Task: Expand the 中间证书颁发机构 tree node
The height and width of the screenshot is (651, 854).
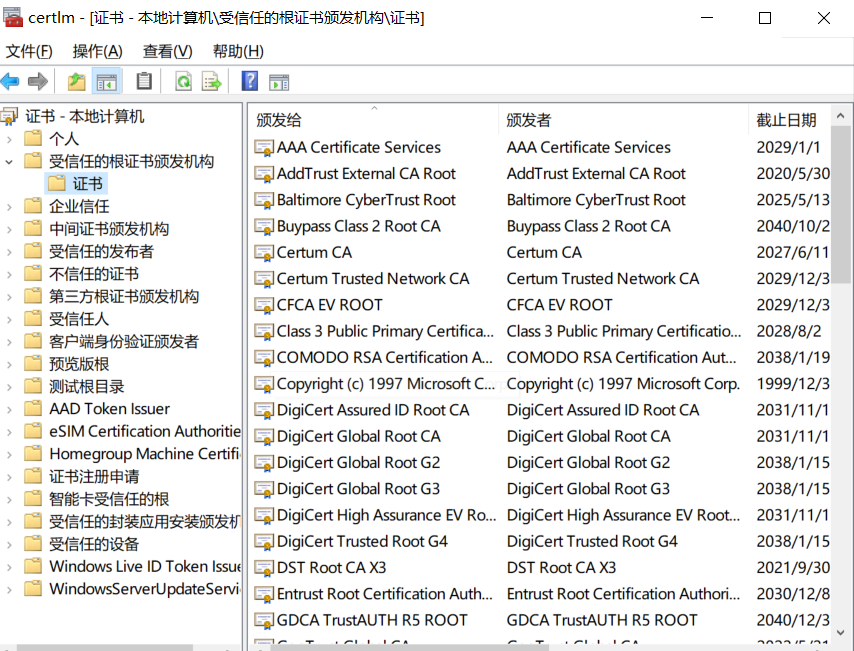Action: coord(9,229)
